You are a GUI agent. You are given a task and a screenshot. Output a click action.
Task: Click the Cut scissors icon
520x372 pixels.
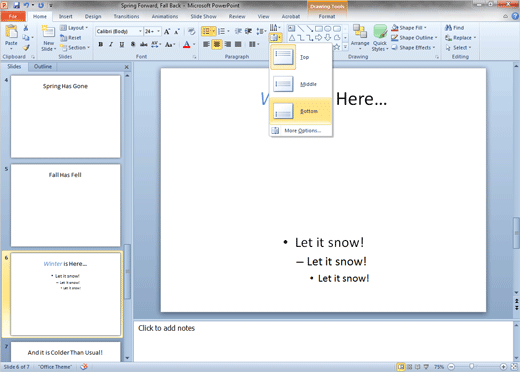click(x=26, y=28)
